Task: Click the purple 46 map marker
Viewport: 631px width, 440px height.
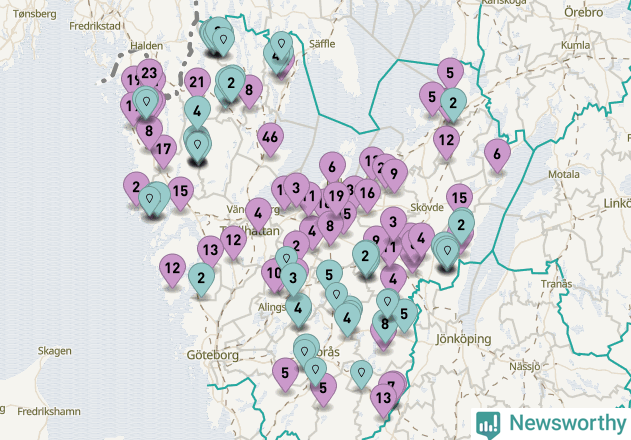Action: 270,139
